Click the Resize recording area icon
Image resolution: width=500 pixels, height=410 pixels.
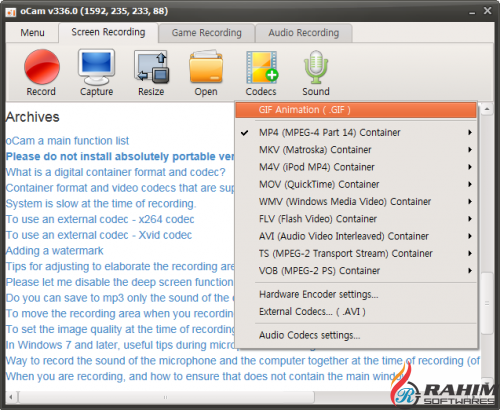(151, 67)
